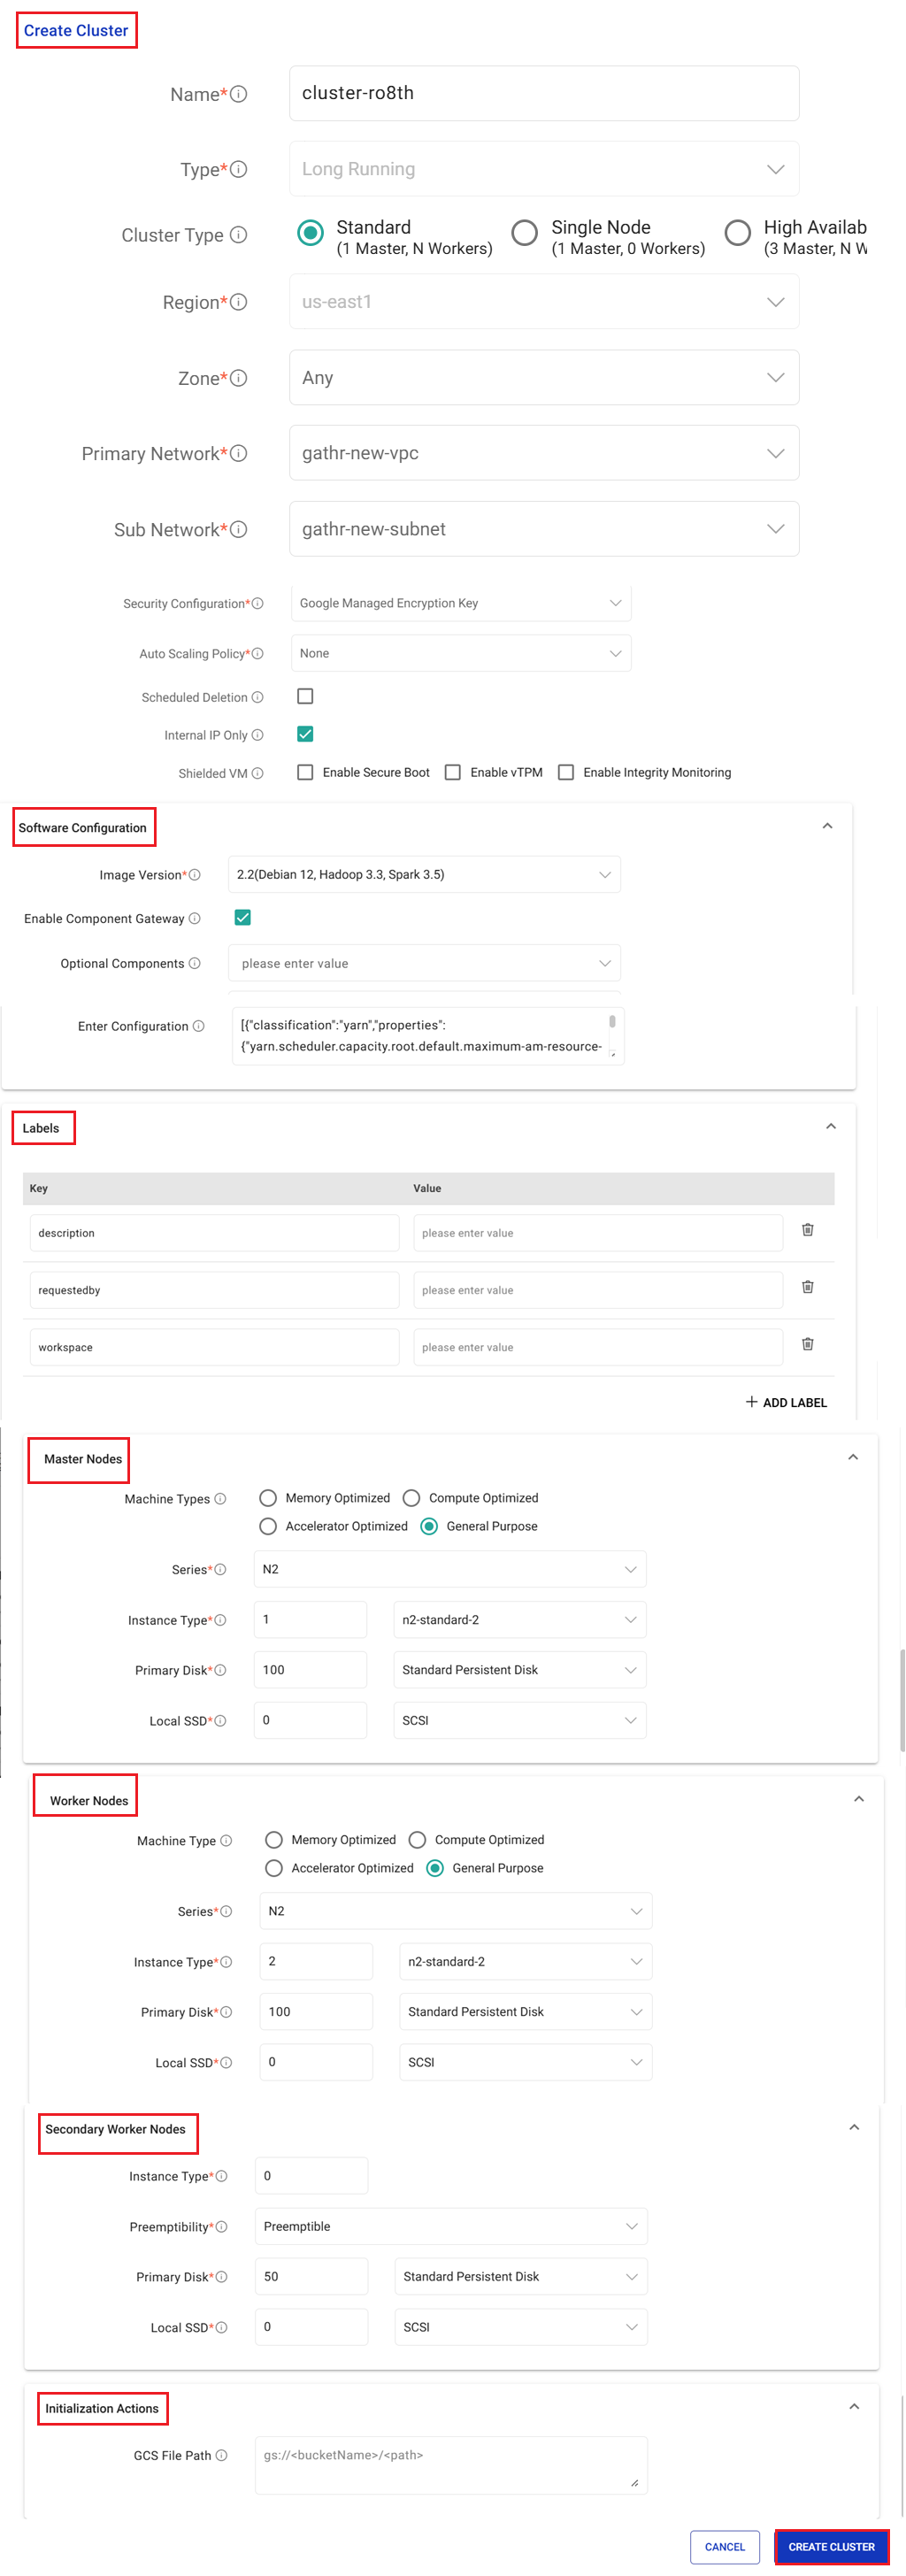906x2576 pixels.
Task: Check Enable vTPM option
Action: click(453, 772)
